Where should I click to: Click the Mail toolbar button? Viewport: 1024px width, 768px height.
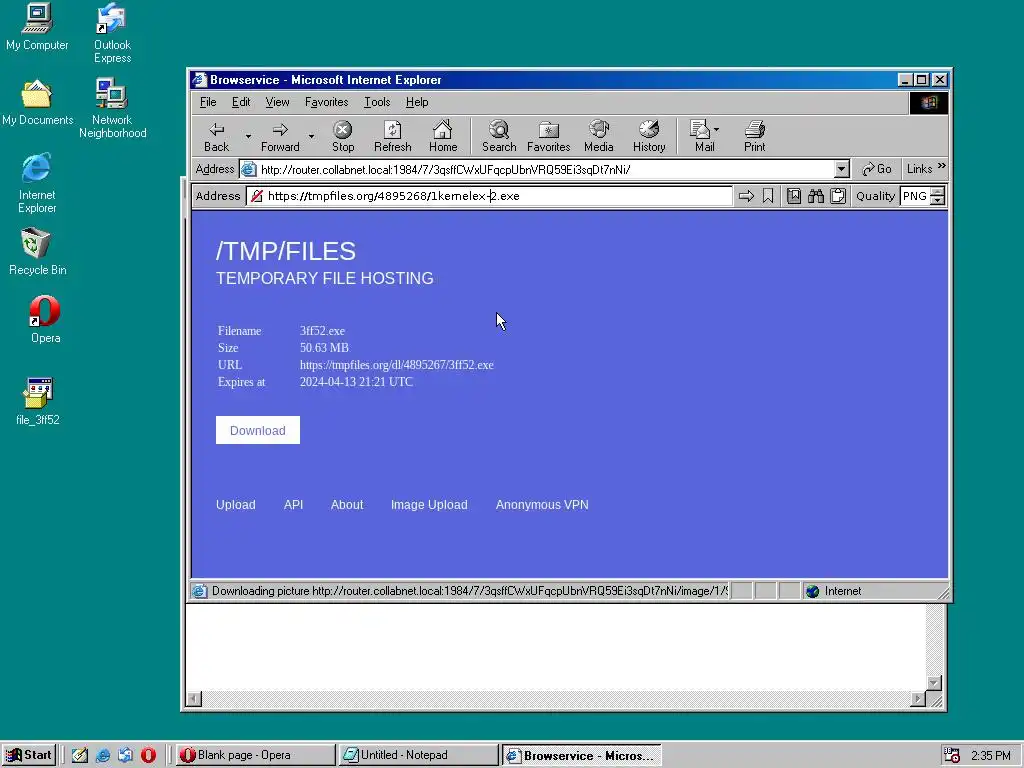702,136
